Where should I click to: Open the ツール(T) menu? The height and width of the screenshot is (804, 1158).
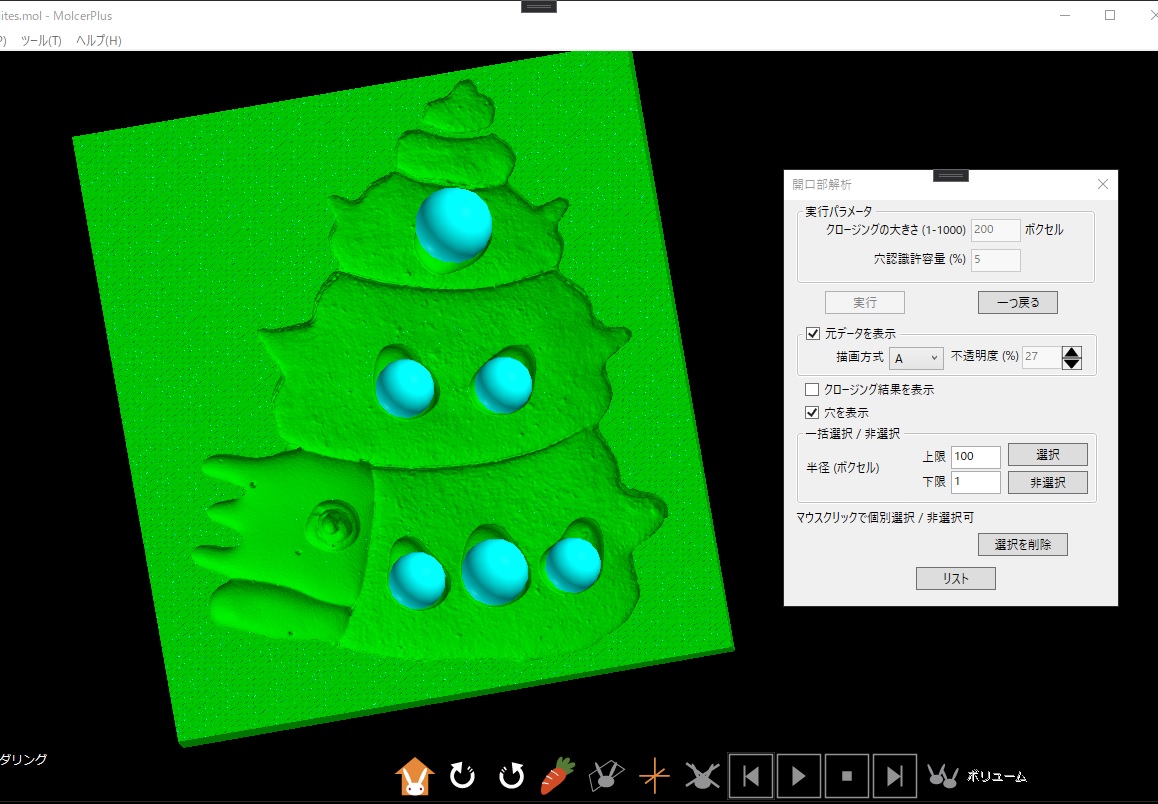[x=41, y=41]
